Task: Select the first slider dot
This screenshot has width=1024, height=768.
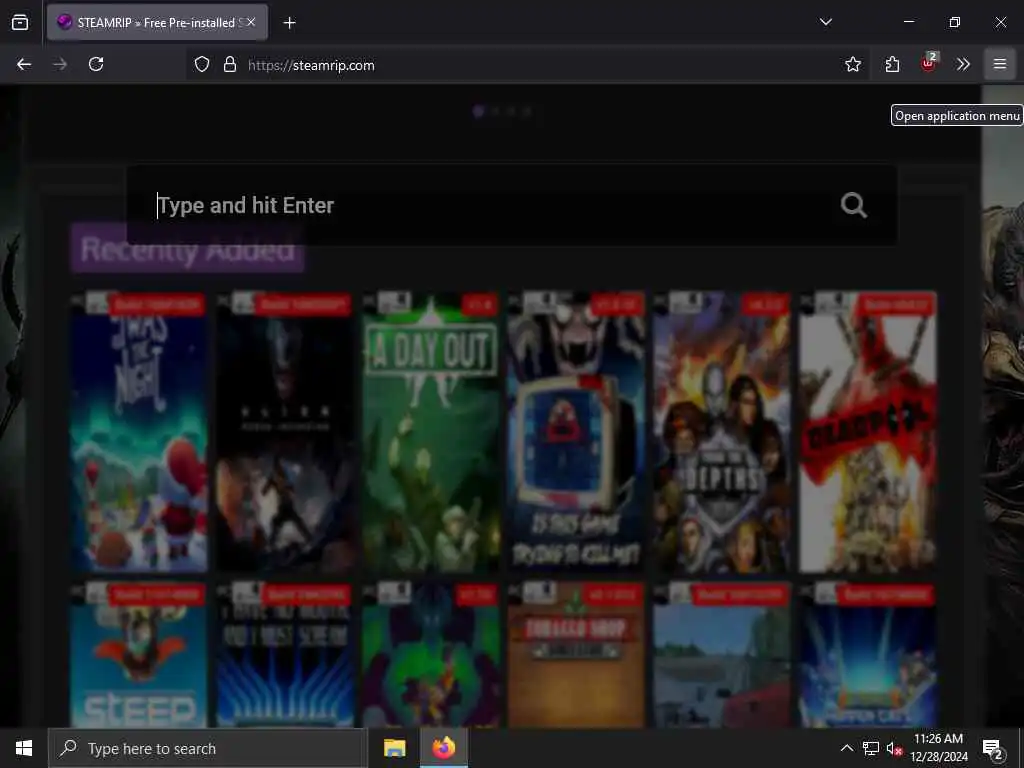Action: point(478,111)
